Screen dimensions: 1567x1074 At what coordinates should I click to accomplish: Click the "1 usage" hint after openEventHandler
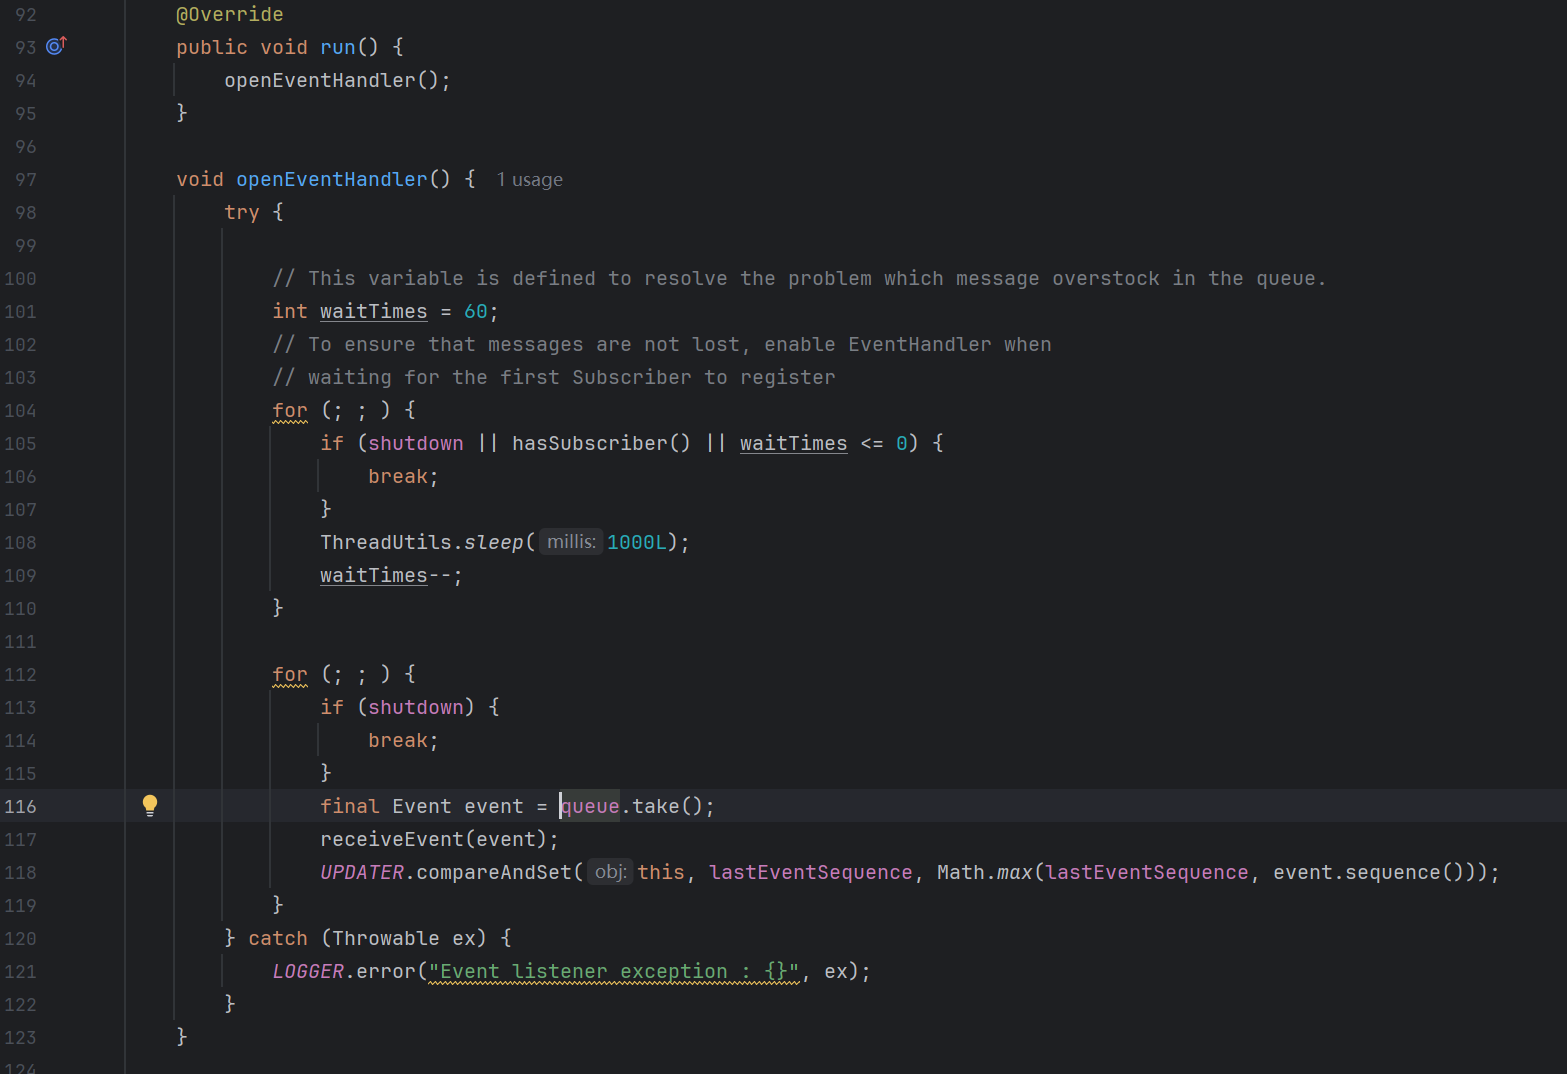529,180
